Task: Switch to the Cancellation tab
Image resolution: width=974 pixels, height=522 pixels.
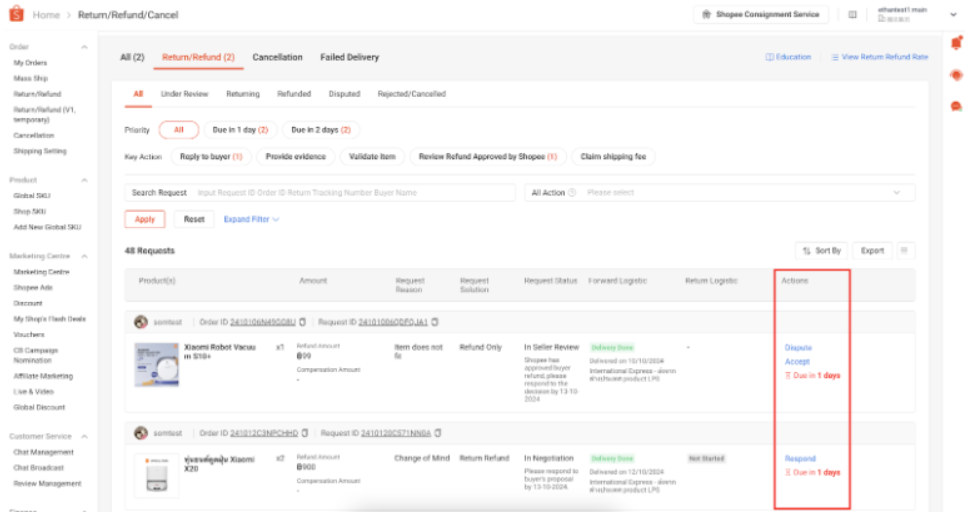Action: click(277, 57)
